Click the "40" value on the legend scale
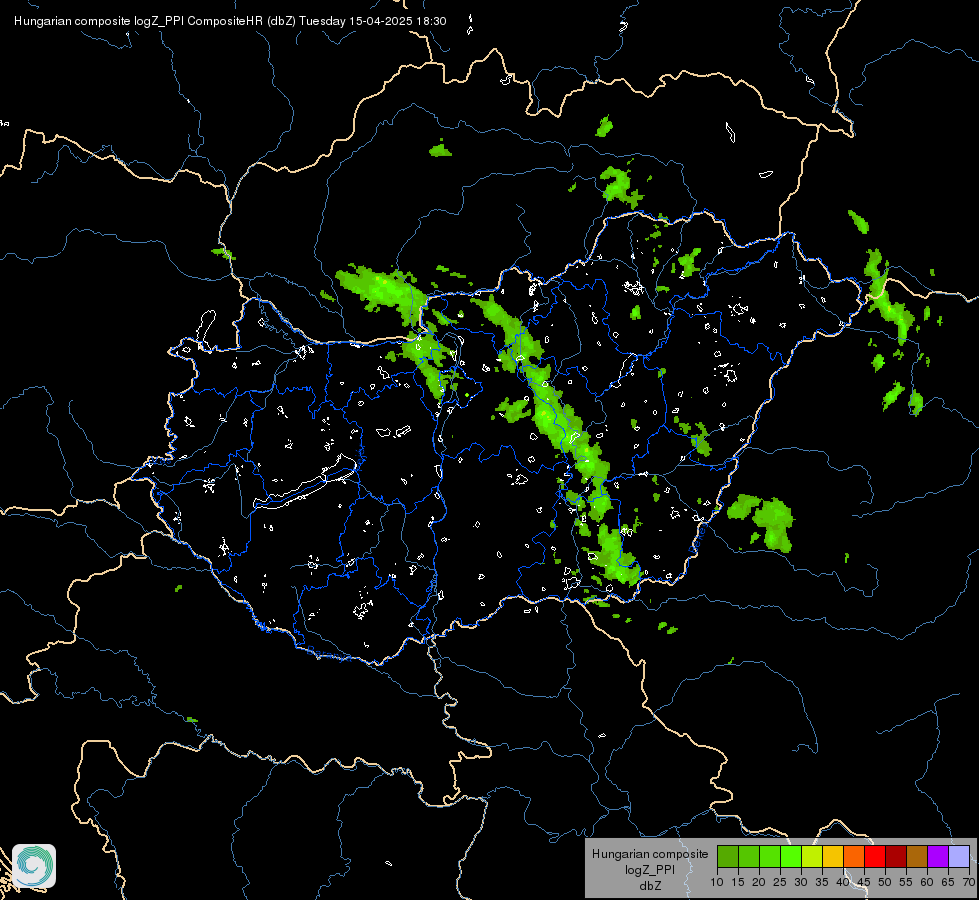The width and height of the screenshot is (979, 900). point(843,883)
